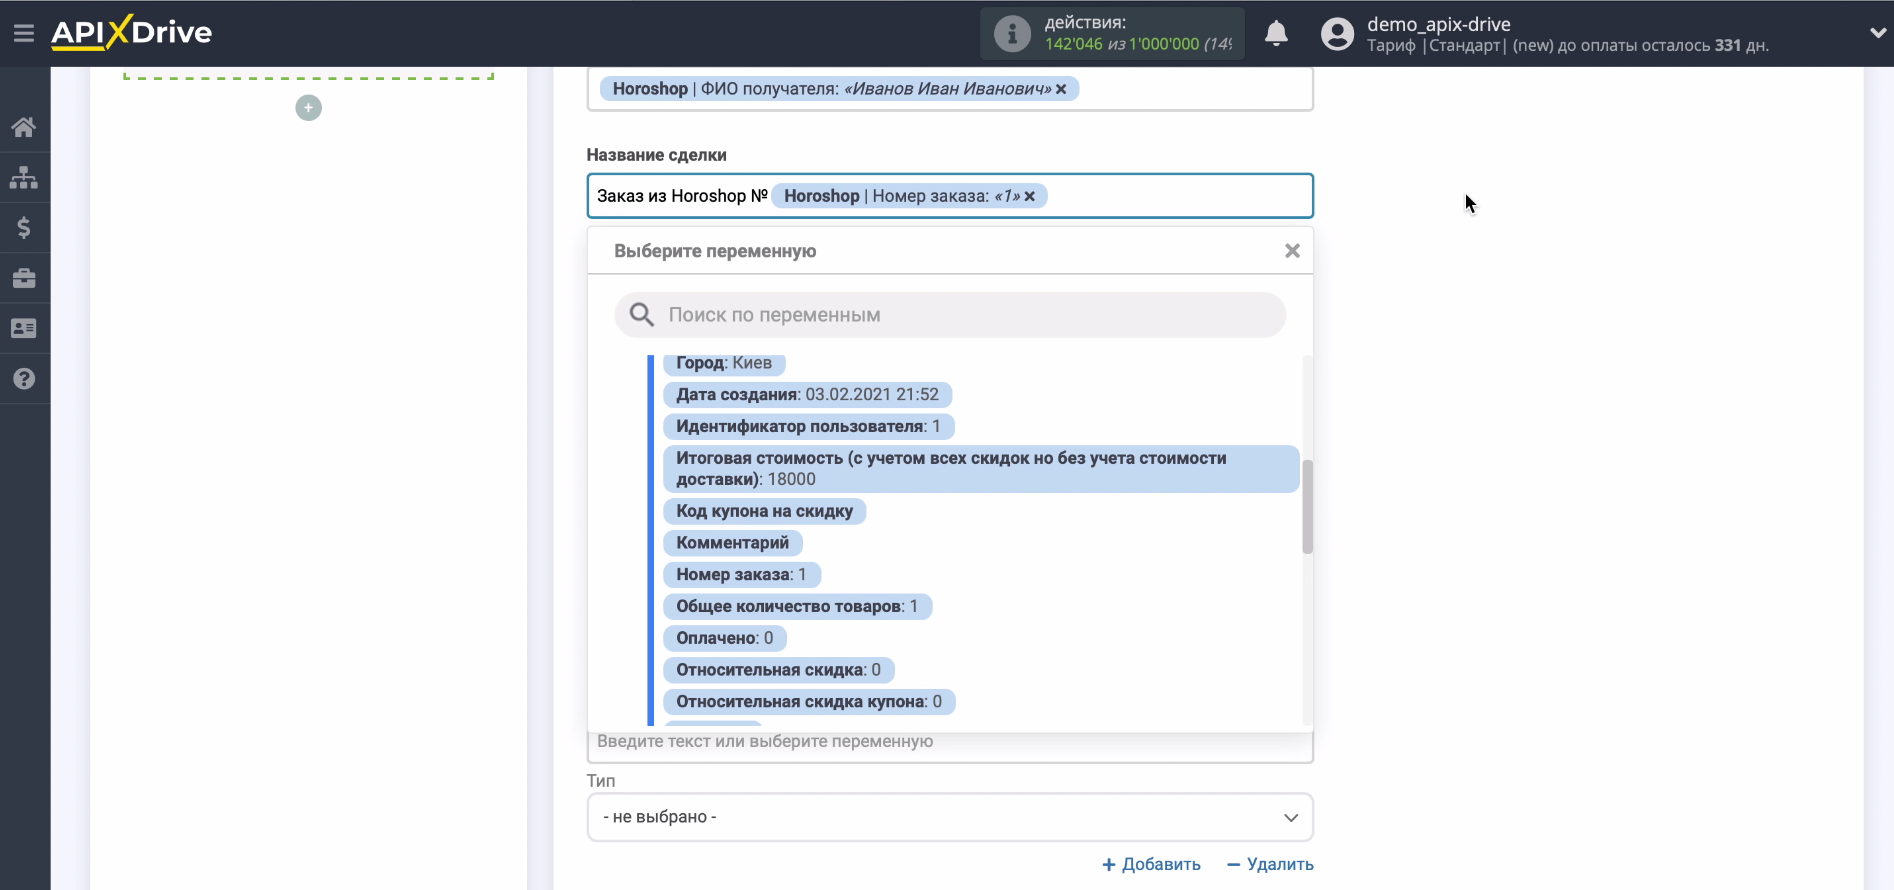1894x890 pixels.
Task: Select the Код купона на скидку variable
Action: point(764,511)
